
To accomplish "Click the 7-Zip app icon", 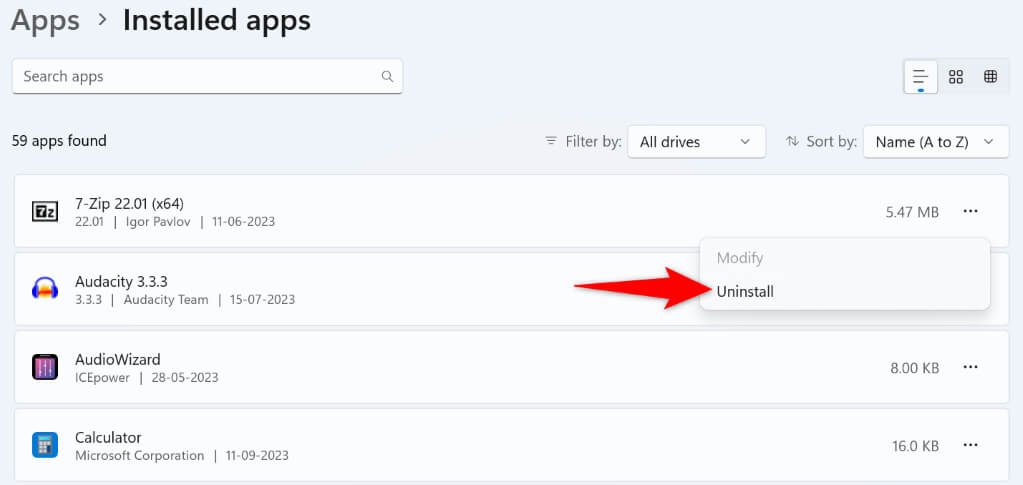I will 45,211.
